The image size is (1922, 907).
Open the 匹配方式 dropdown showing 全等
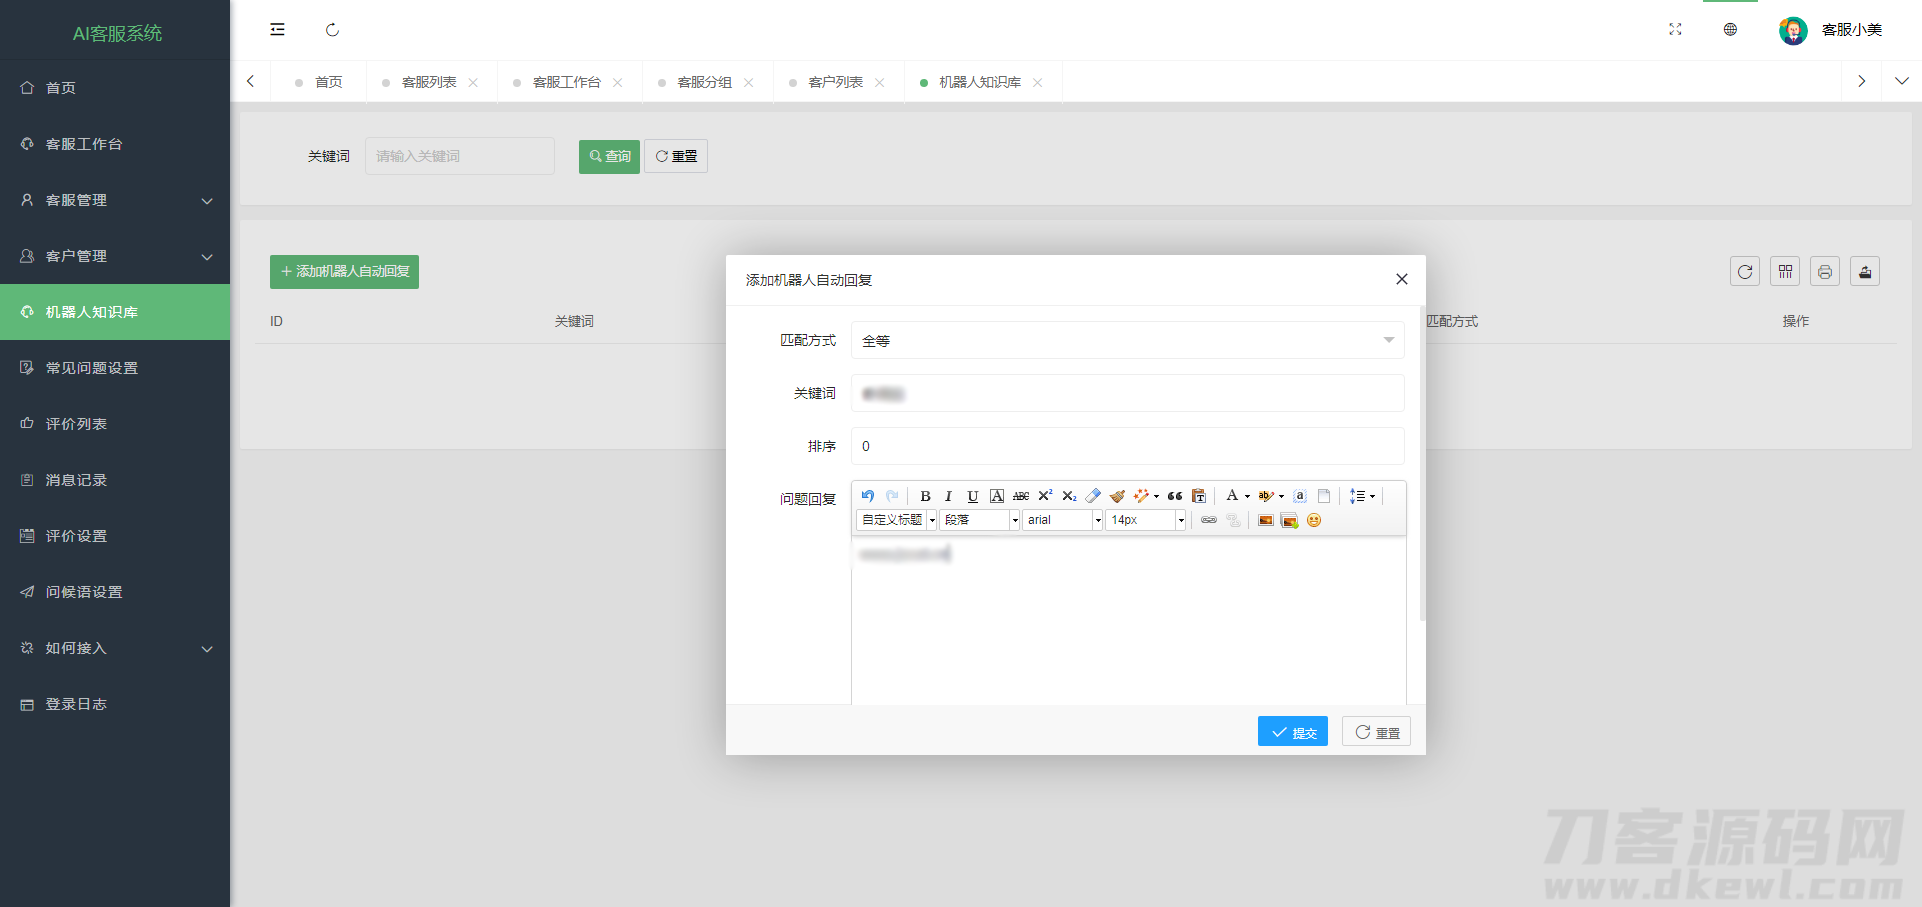pos(1127,341)
